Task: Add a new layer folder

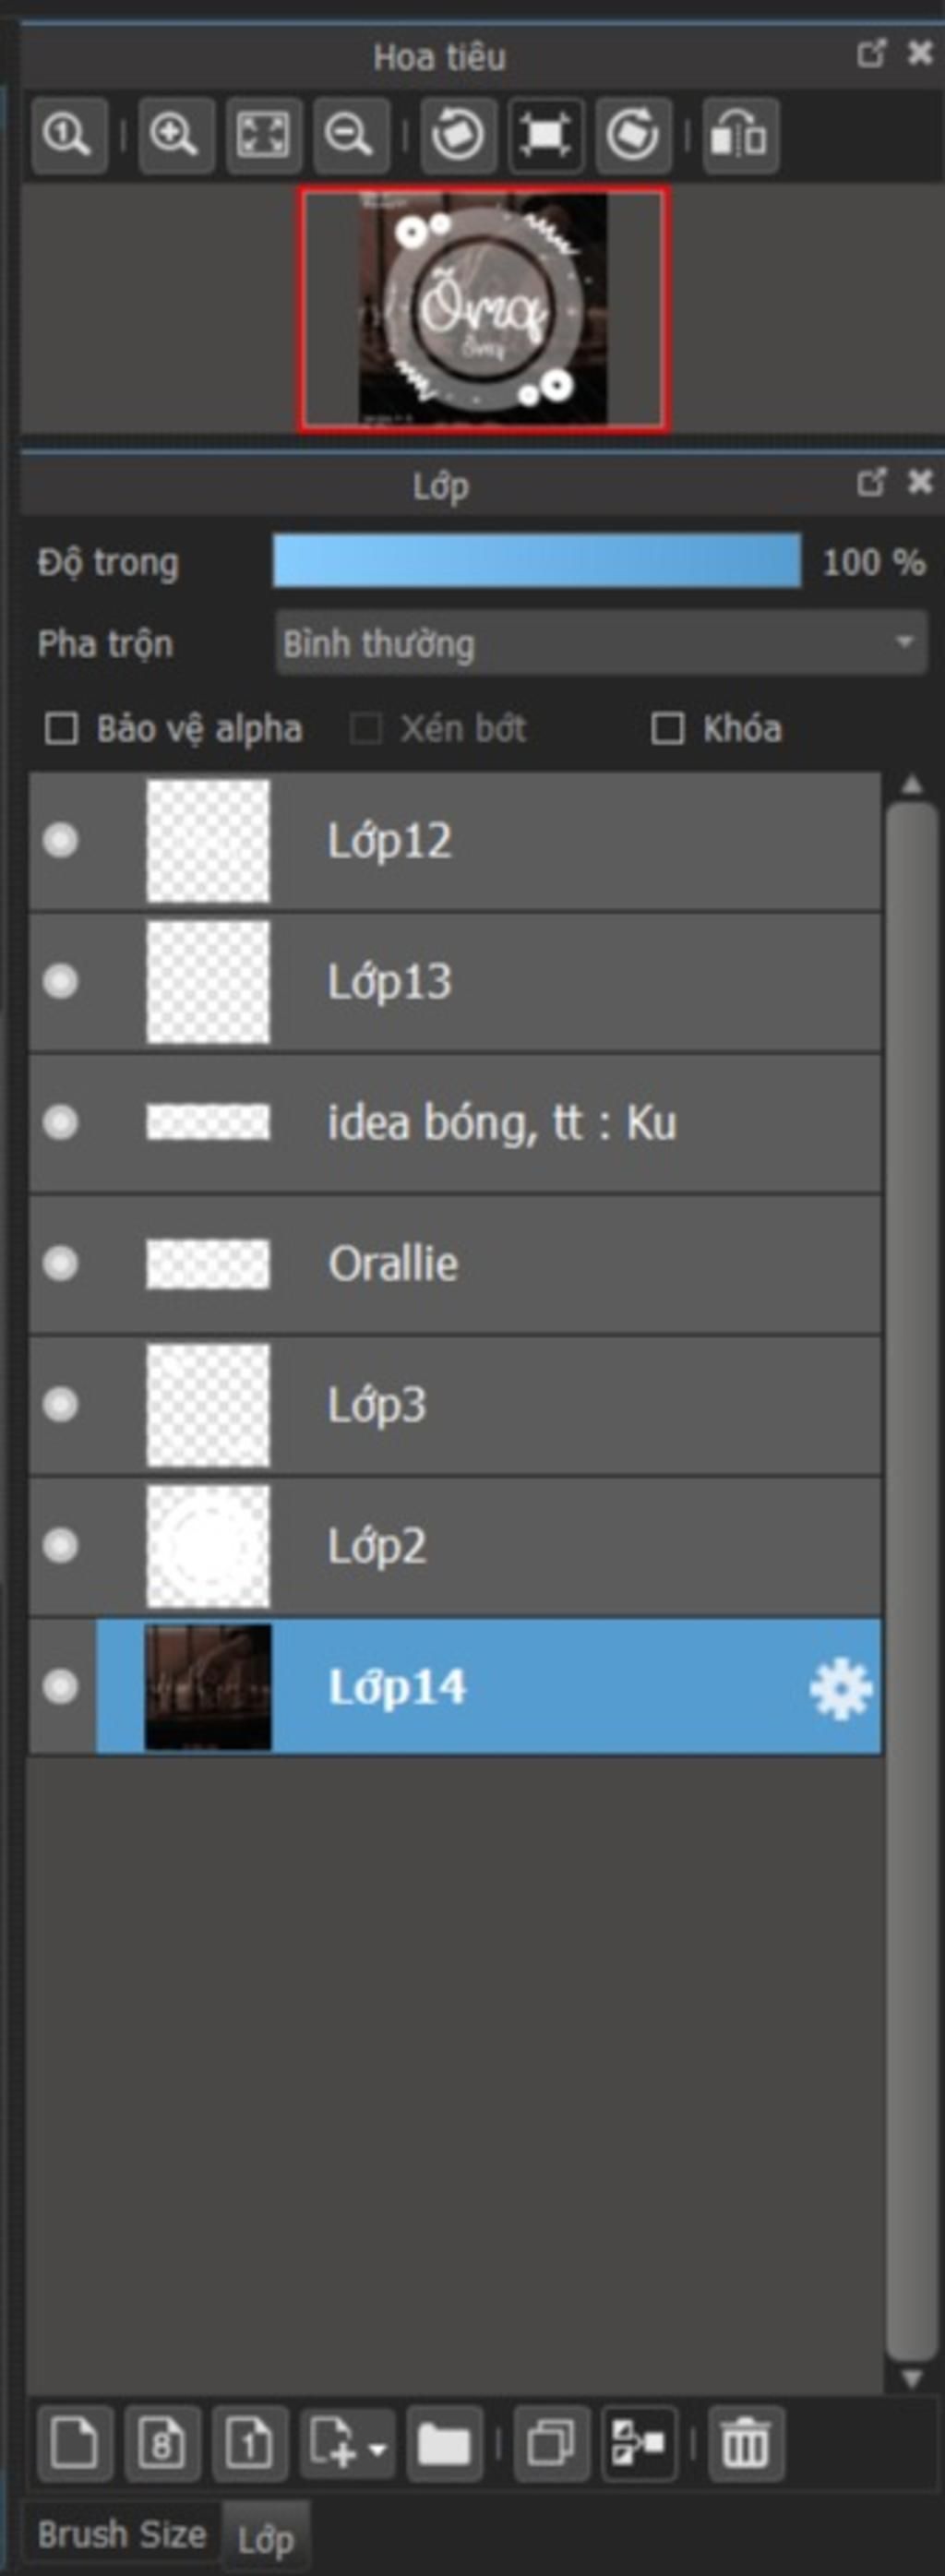Action: click(x=444, y=2445)
